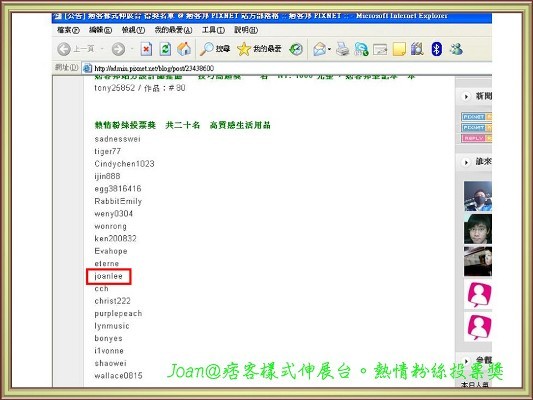Expand the 參觀 sidebar section arrow
This screenshot has width=533, height=400.
466,361
